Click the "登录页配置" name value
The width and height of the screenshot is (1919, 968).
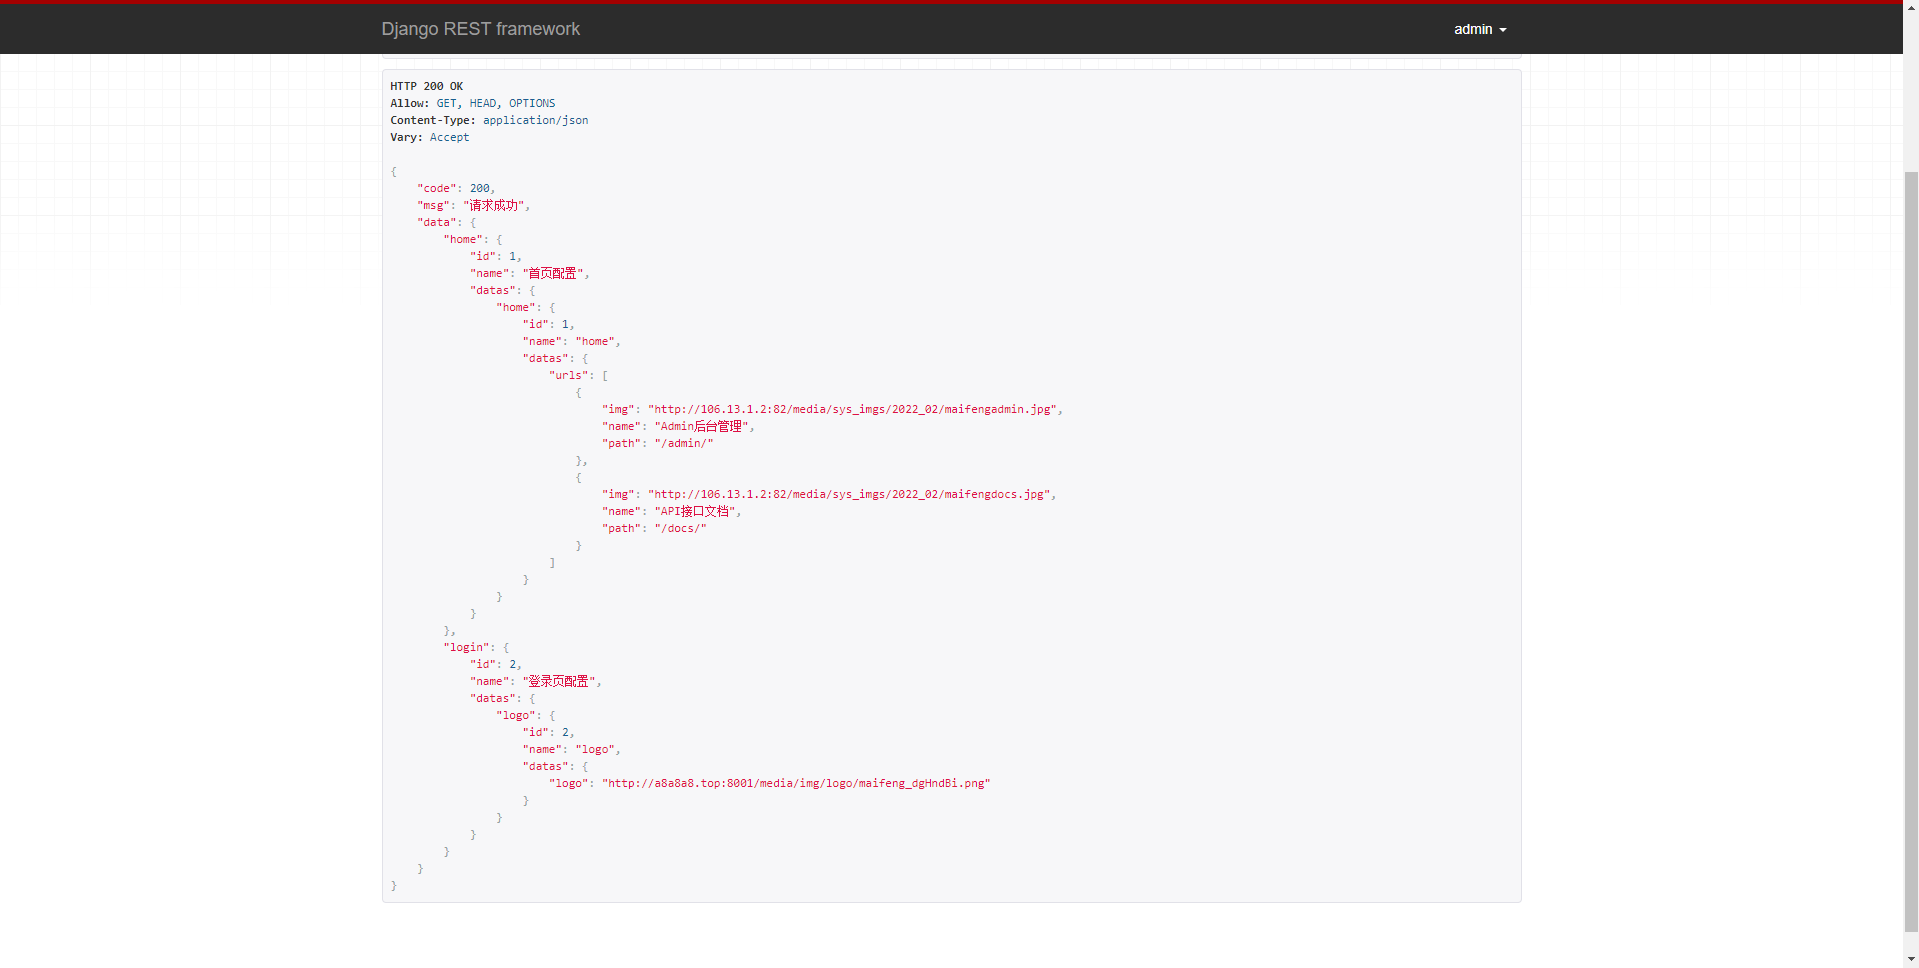pyautogui.click(x=558, y=681)
